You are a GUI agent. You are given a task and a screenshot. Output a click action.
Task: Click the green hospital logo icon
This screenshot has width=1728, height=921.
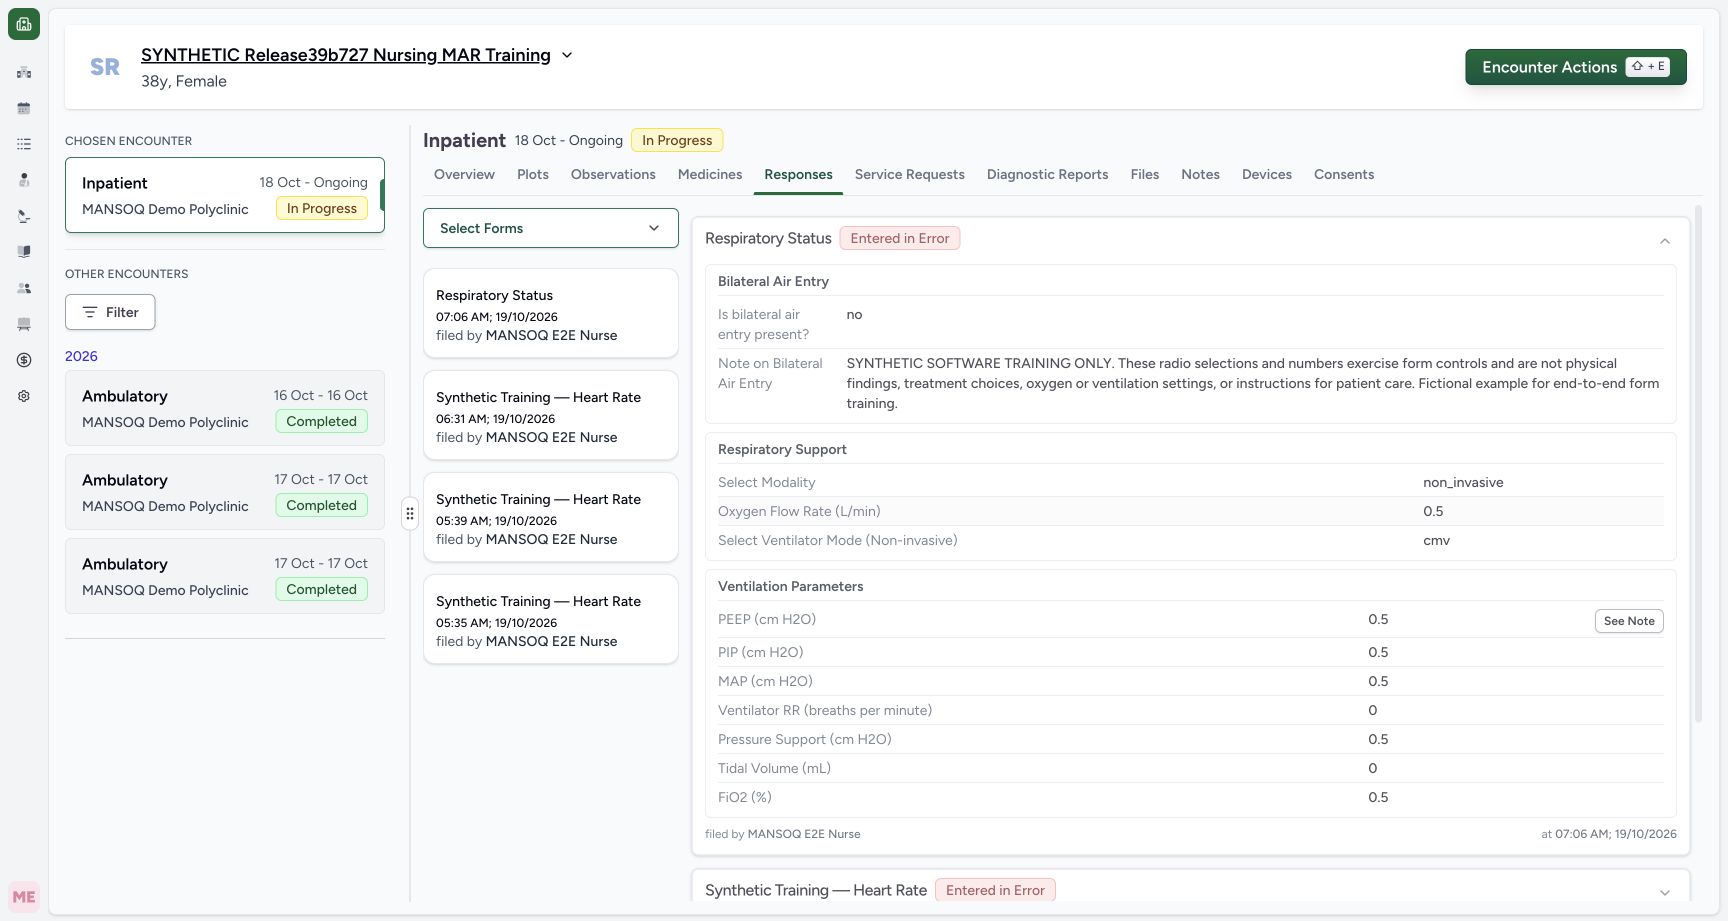click(24, 24)
